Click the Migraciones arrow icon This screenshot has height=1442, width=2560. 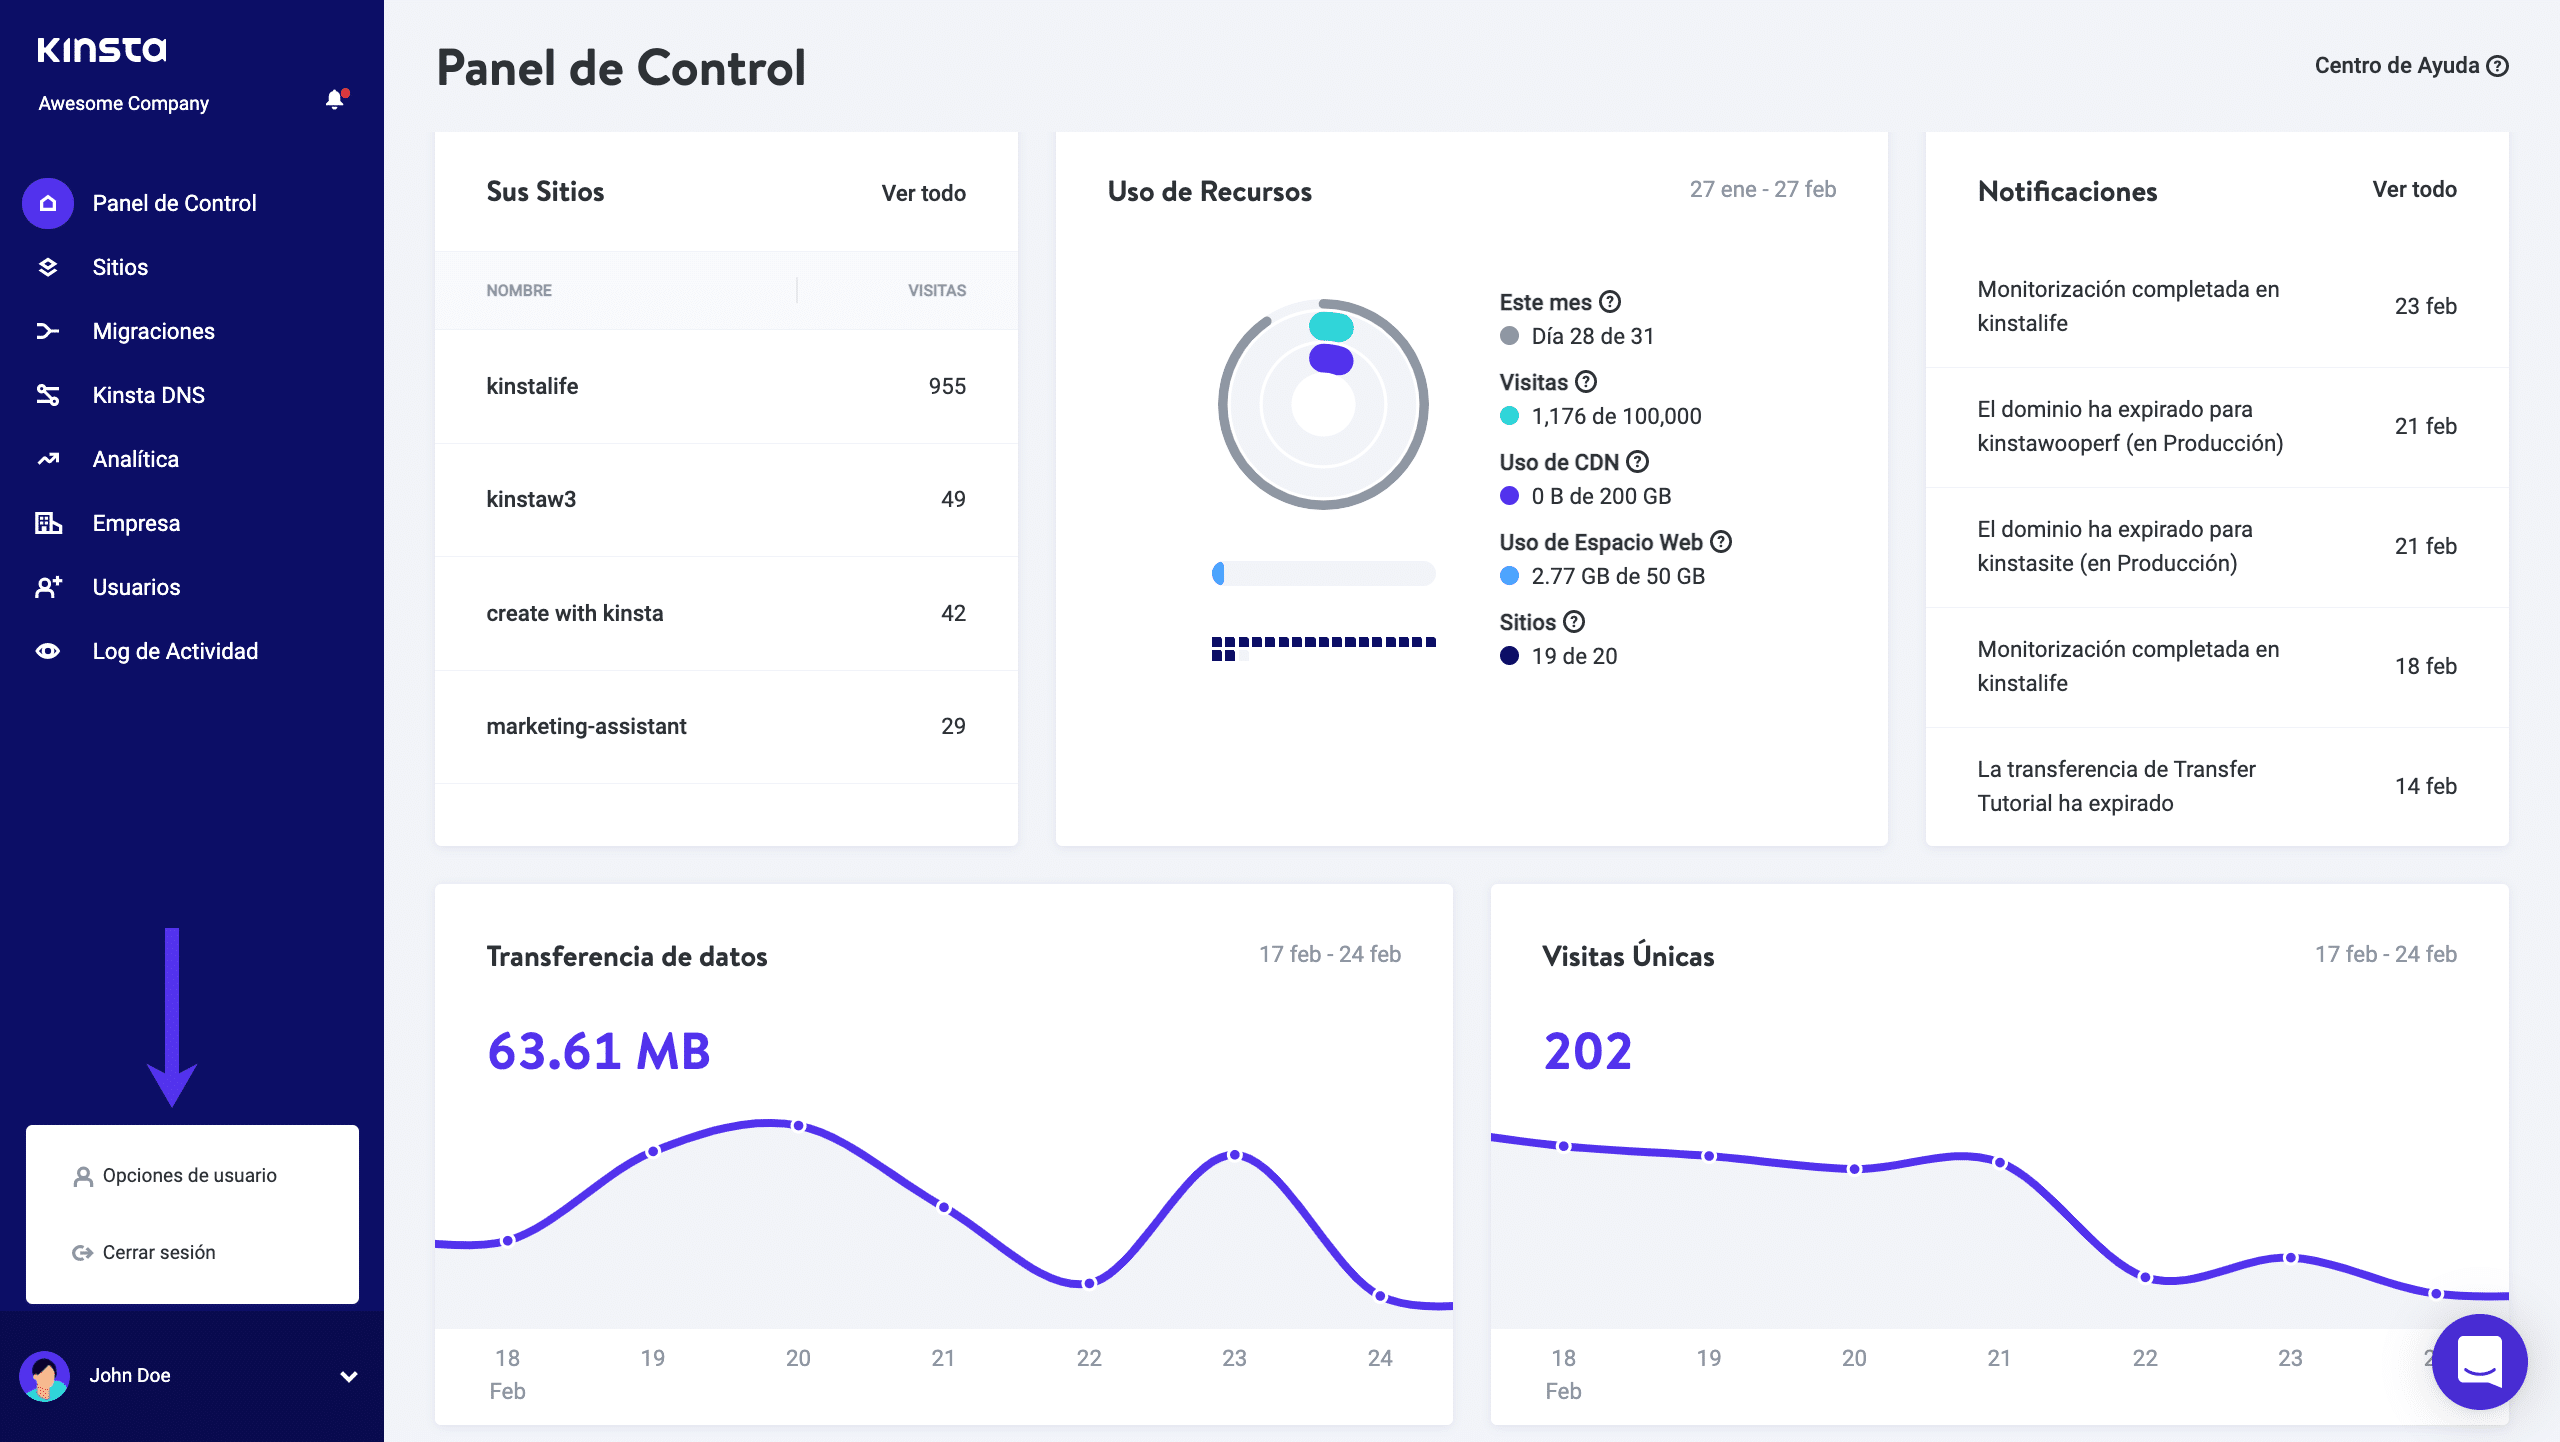click(47, 331)
